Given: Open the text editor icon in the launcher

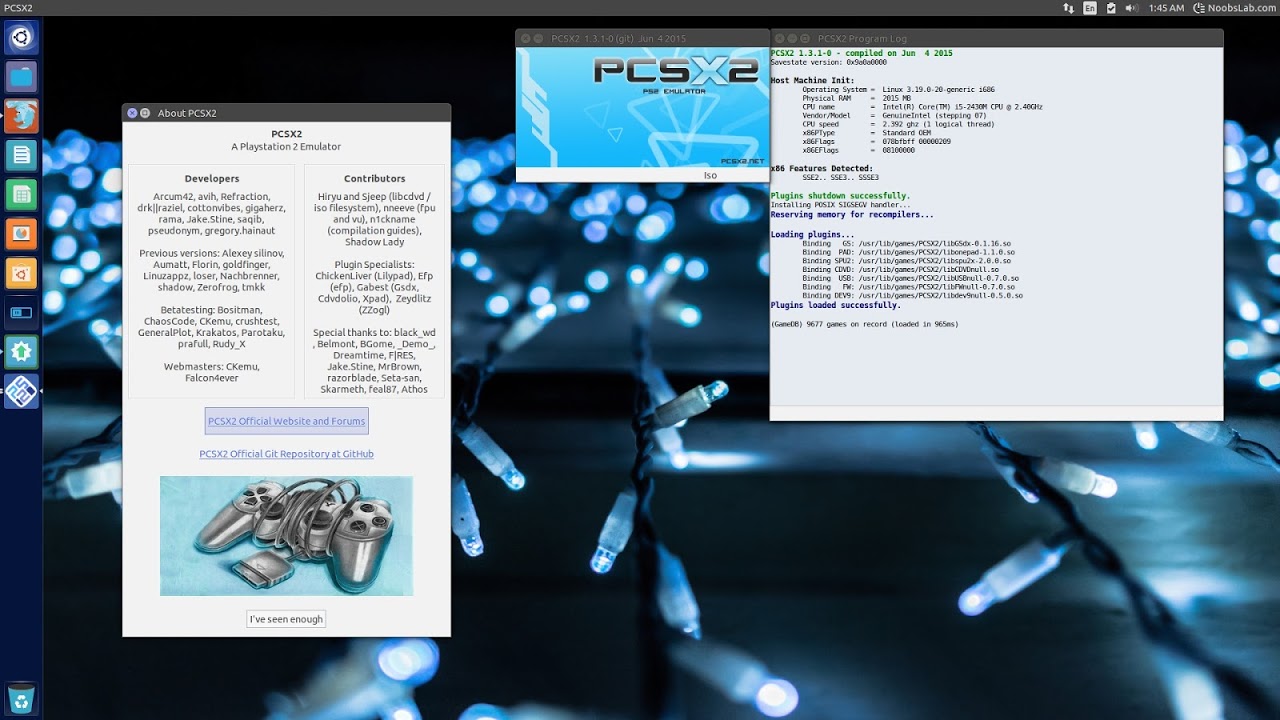Looking at the screenshot, I should click(x=20, y=155).
